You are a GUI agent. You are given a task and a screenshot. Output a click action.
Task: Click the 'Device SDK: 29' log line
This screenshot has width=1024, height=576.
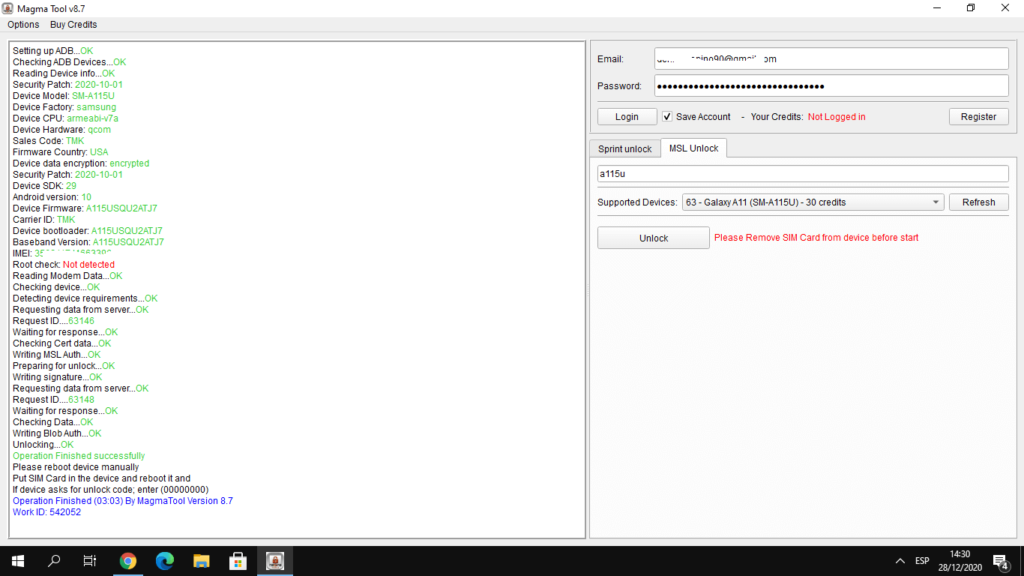[x=44, y=186]
